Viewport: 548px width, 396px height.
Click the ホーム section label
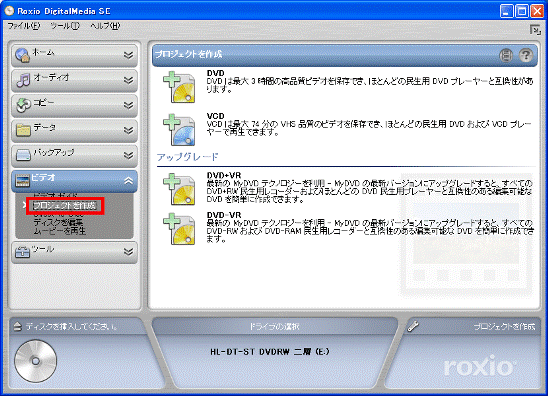tap(44, 52)
